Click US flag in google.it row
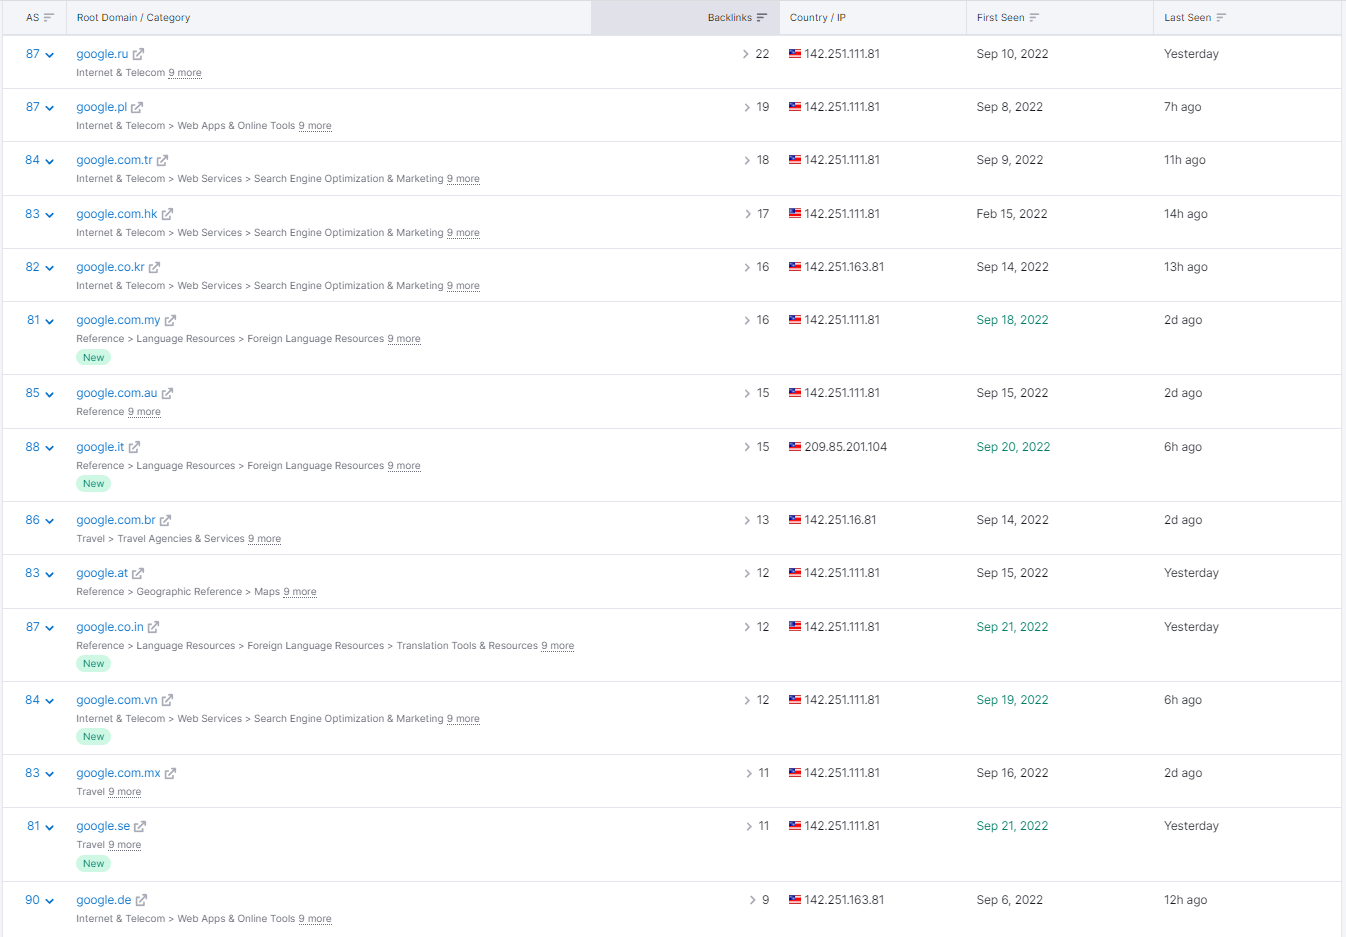This screenshot has width=1346, height=937. click(795, 447)
